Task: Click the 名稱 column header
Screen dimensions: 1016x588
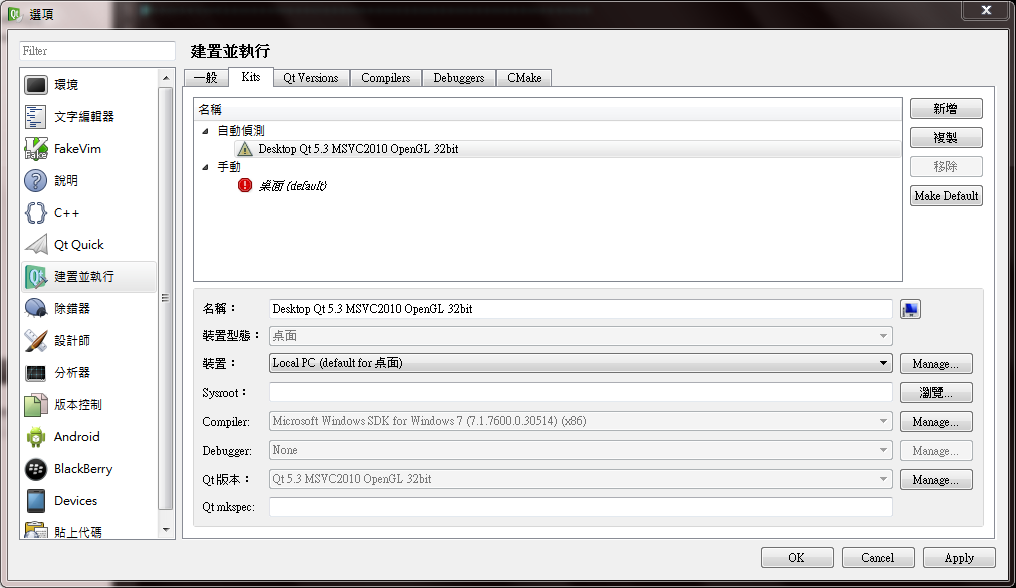Action: pyautogui.click(x=548, y=110)
